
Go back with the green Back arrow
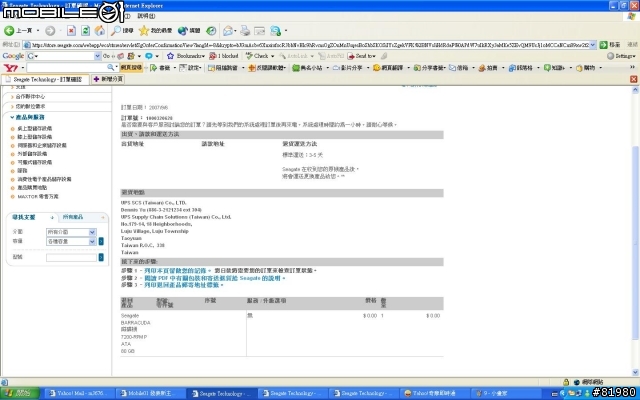(9, 31)
